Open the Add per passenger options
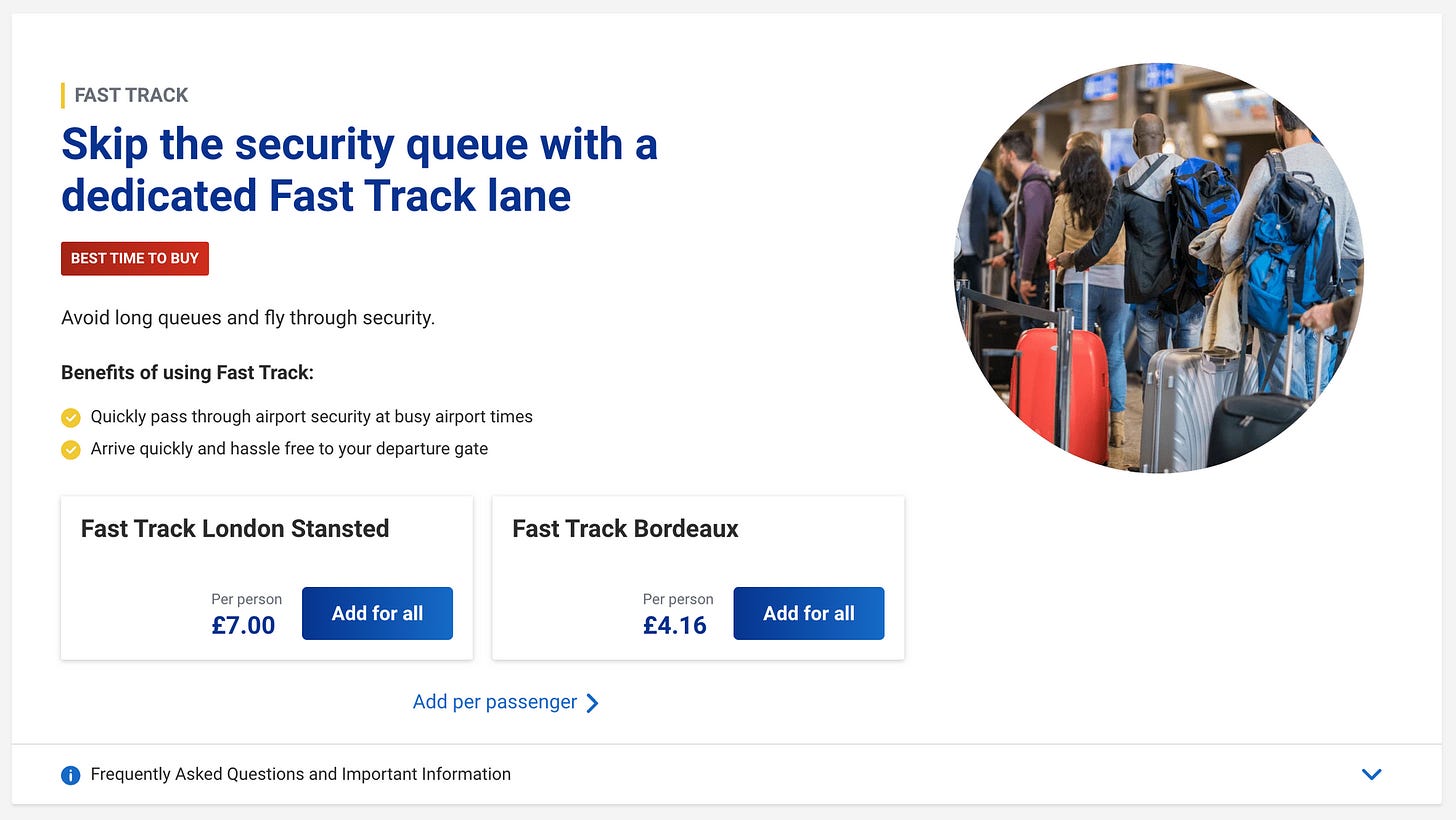The width and height of the screenshot is (1456, 820). point(496,702)
